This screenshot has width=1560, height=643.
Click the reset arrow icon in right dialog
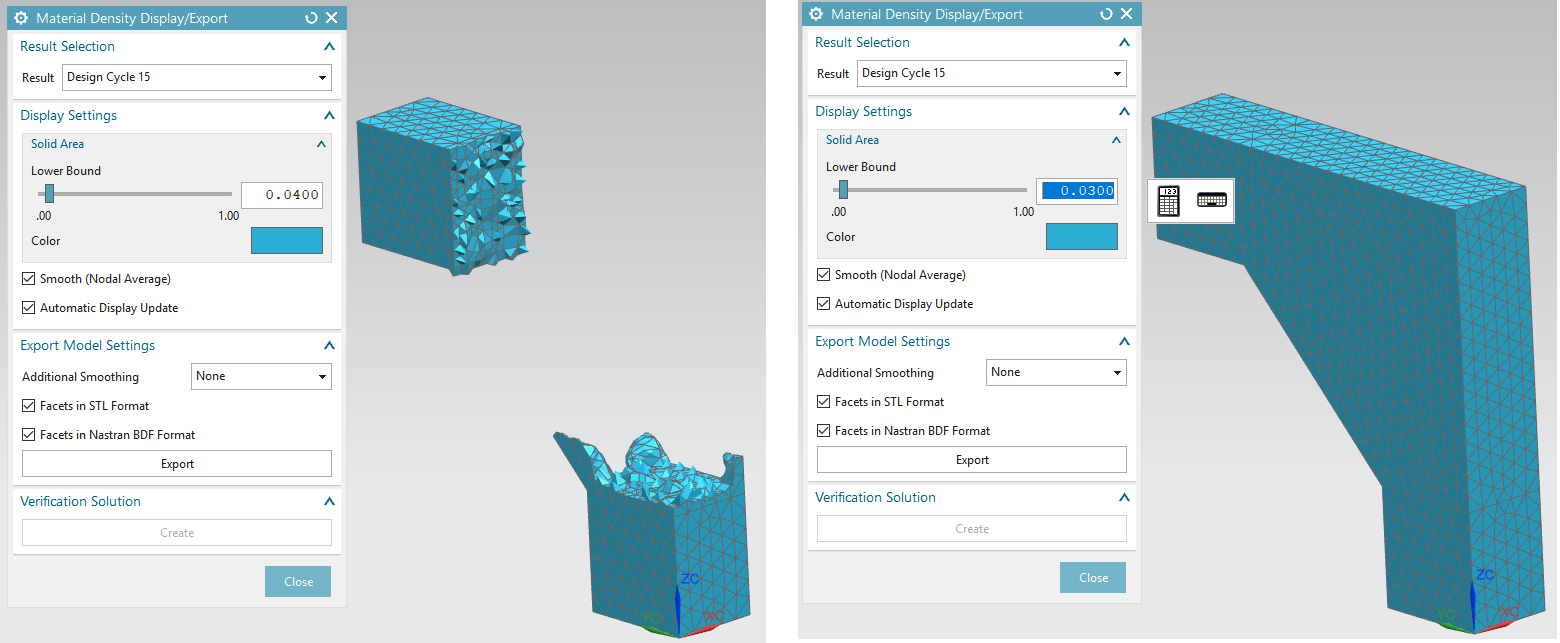pos(1107,14)
